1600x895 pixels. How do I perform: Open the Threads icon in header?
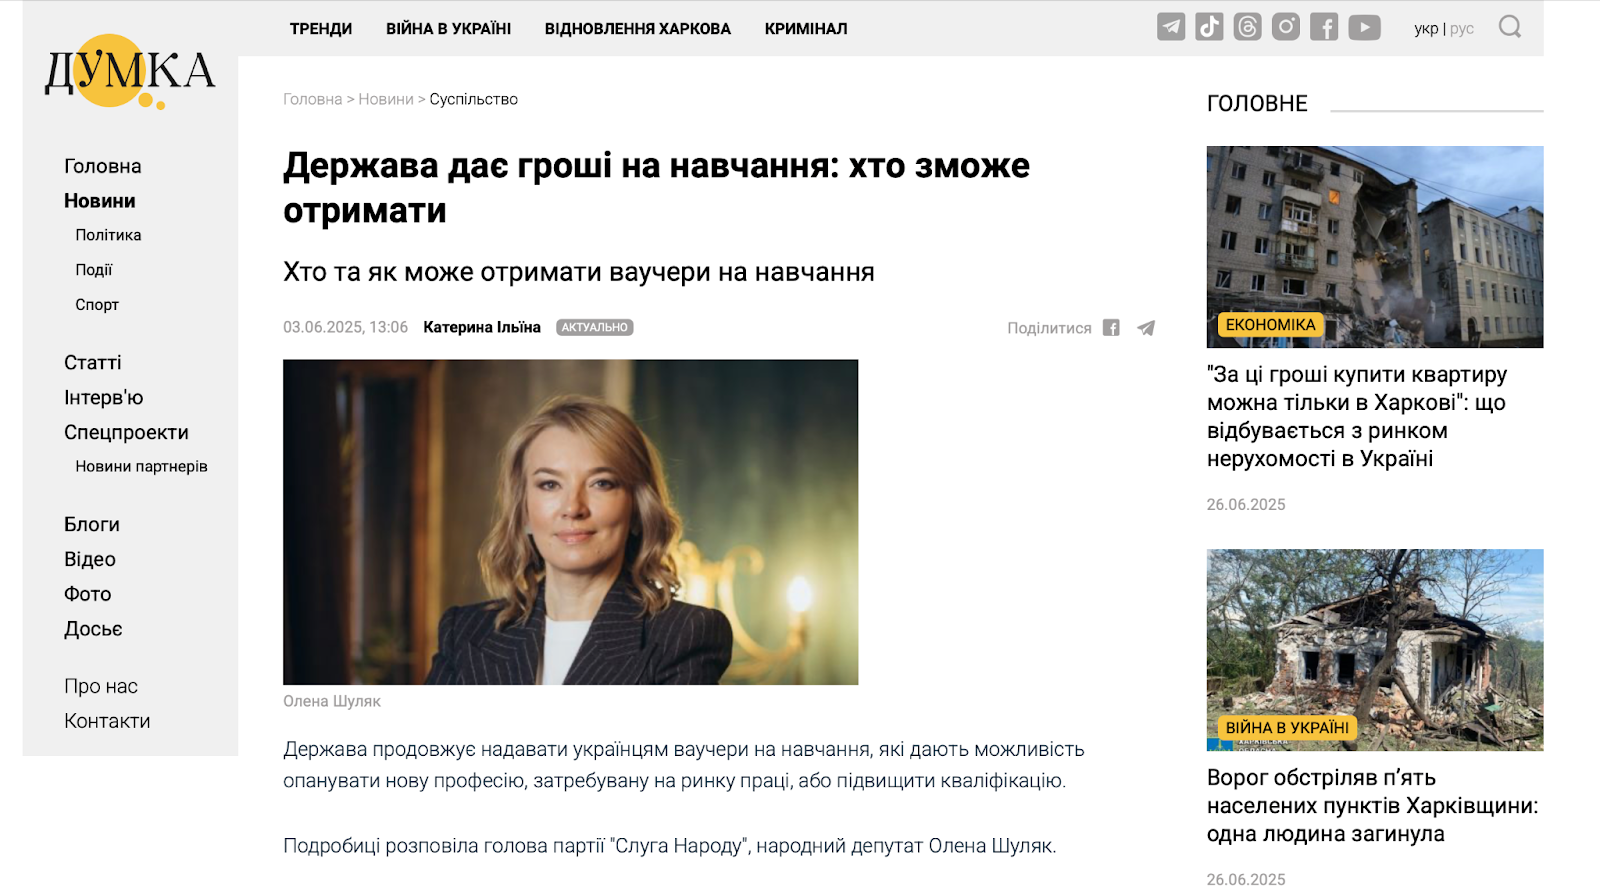(x=1247, y=27)
